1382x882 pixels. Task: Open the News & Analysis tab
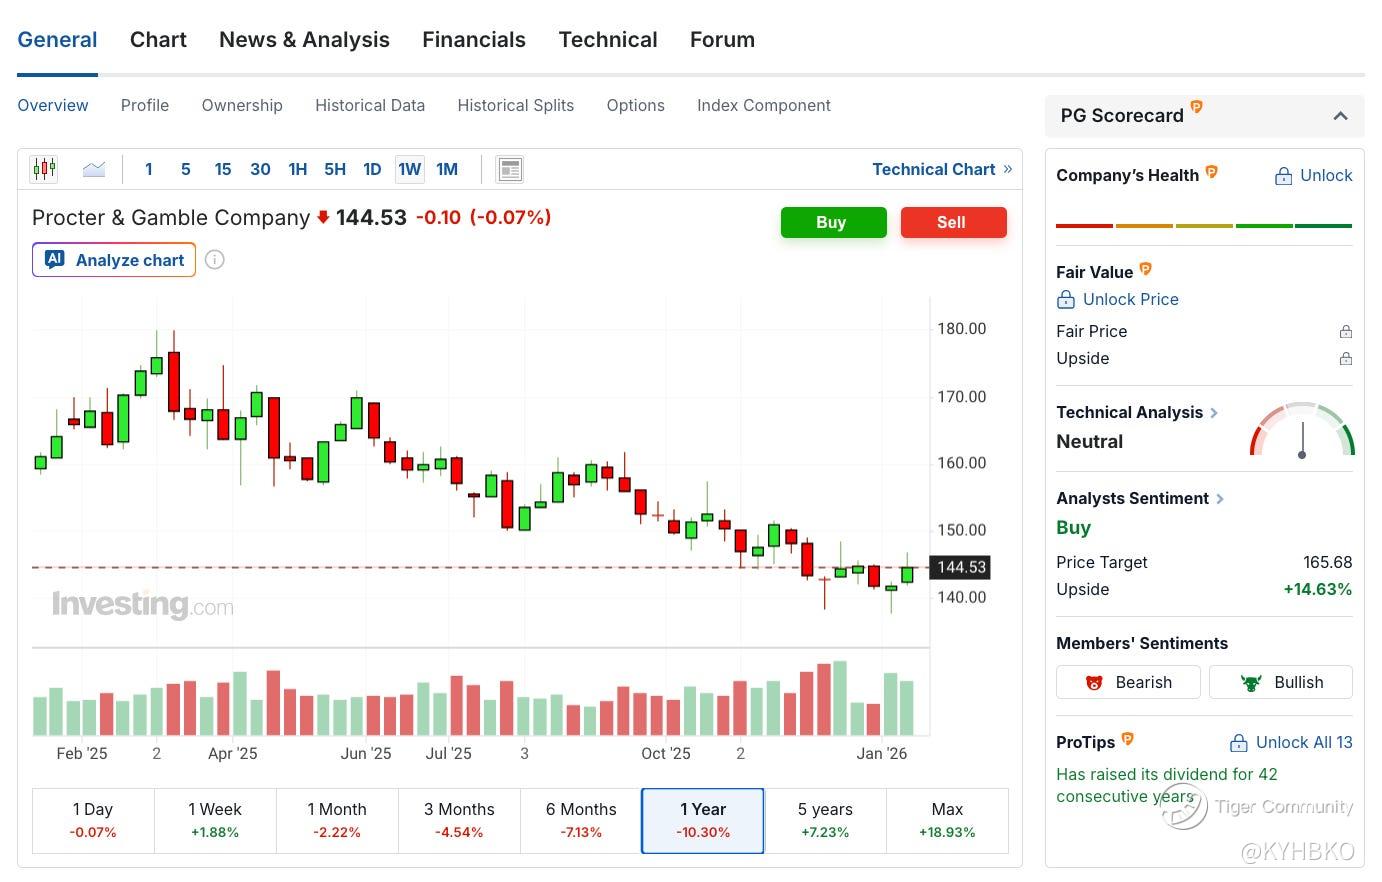[x=304, y=40]
